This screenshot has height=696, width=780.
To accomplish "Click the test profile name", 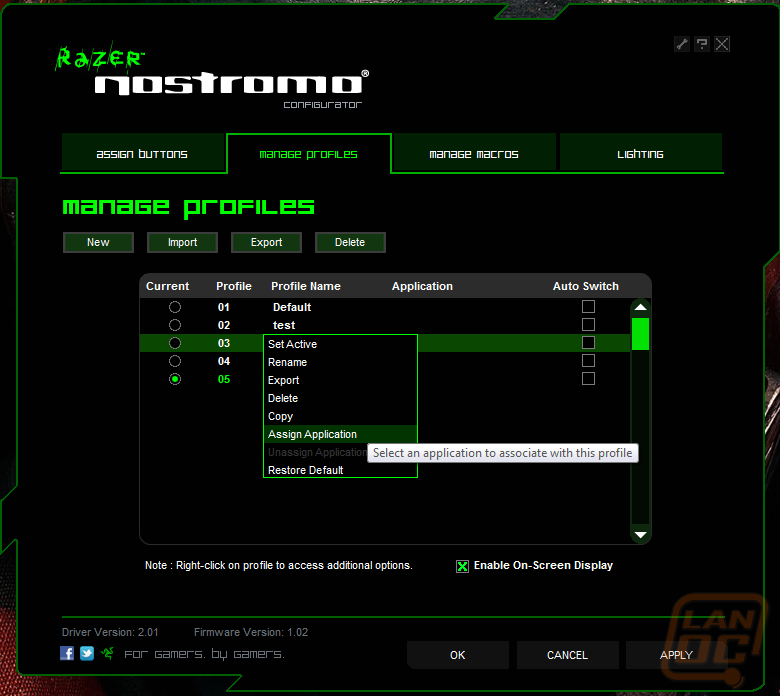I will tap(284, 325).
